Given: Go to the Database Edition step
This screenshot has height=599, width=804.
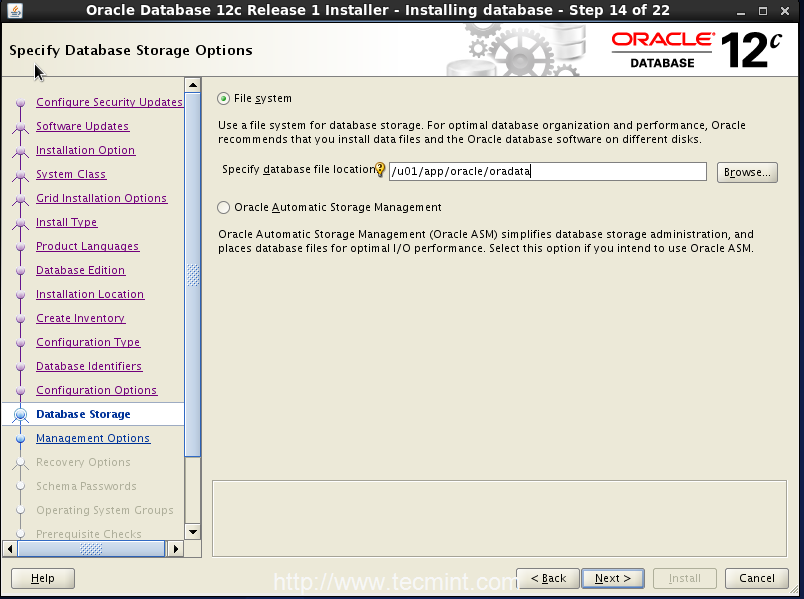Looking at the screenshot, I should pyautogui.click(x=81, y=270).
